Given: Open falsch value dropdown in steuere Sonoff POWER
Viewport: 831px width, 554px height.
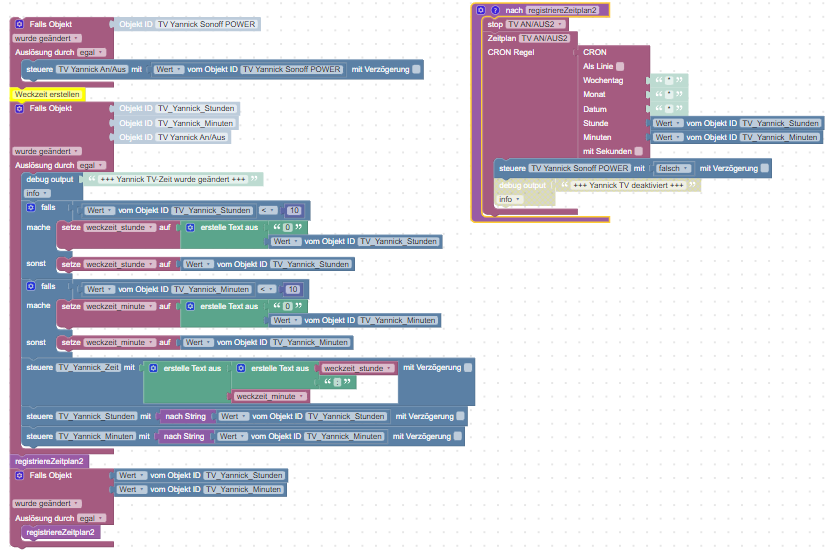Looking at the screenshot, I should pos(673,168).
